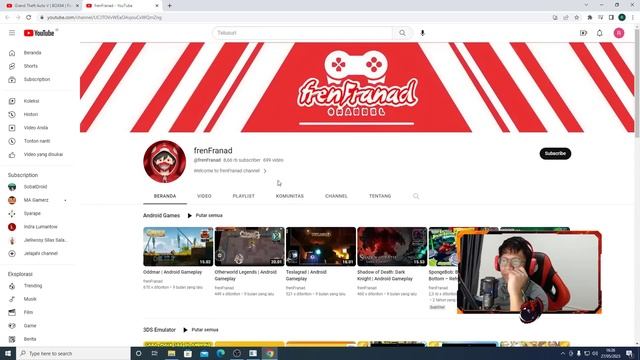Open the notifications bell

(x=600, y=33)
